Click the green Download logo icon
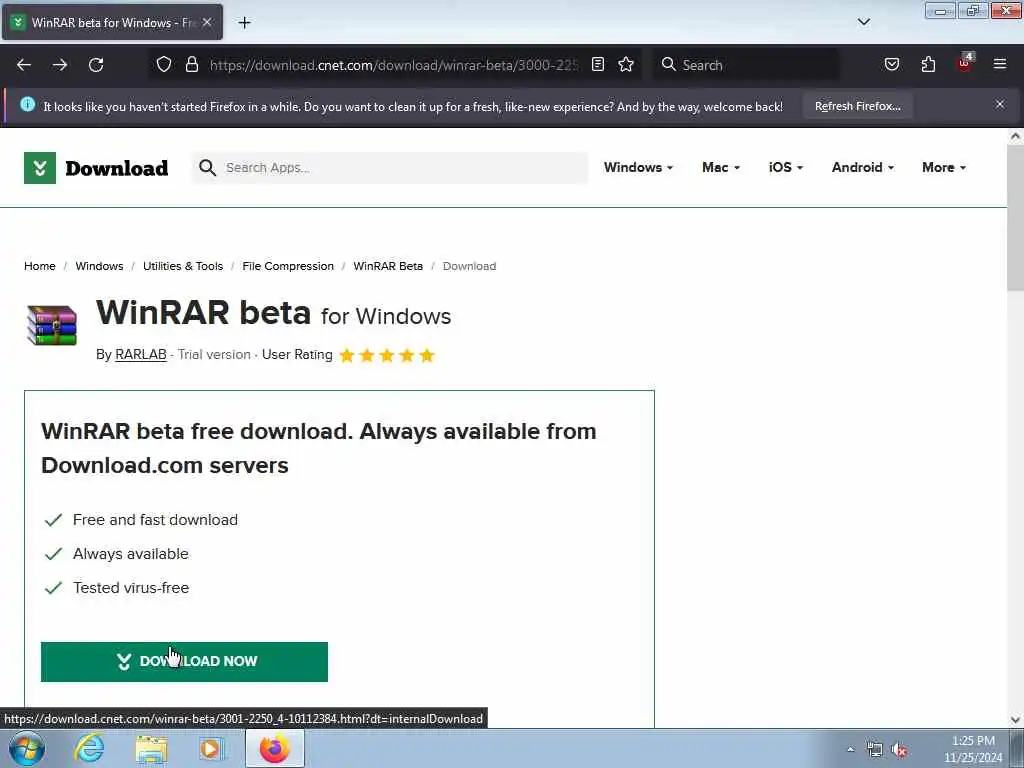The height and width of the screenshot is (768, 1024). pyautogui.click(x=40, y=168)
